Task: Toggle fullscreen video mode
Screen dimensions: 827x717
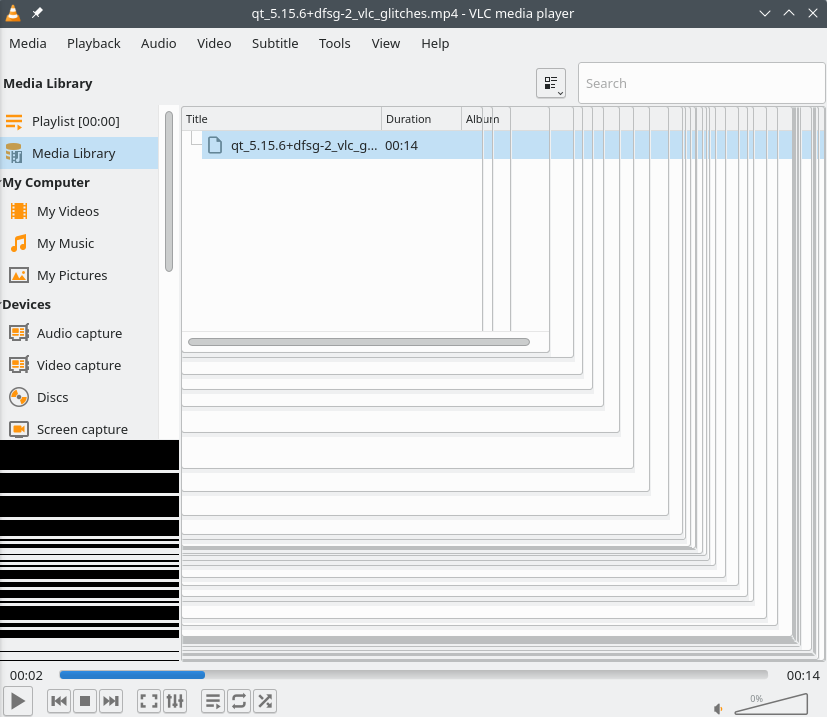Action: pyautogui.click(x=149, y=701)
